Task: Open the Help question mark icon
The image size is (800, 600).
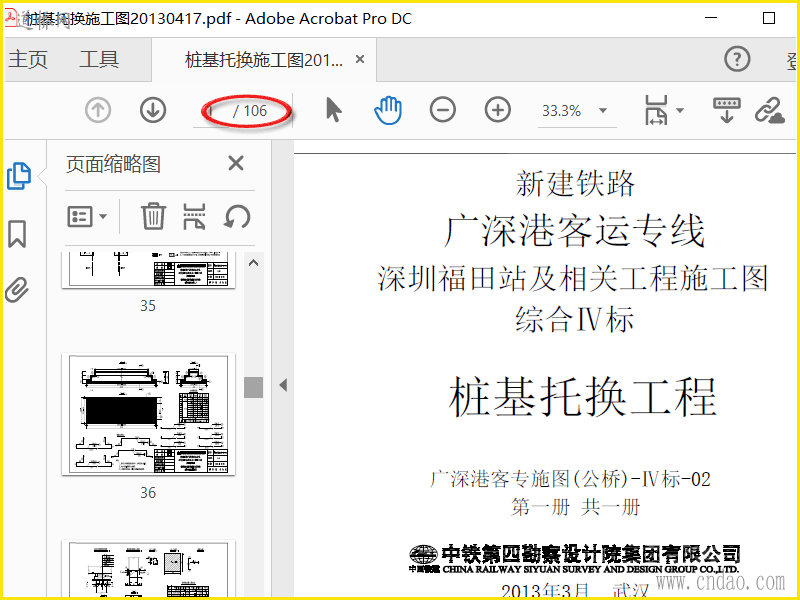Action: (x=737, y=59)
